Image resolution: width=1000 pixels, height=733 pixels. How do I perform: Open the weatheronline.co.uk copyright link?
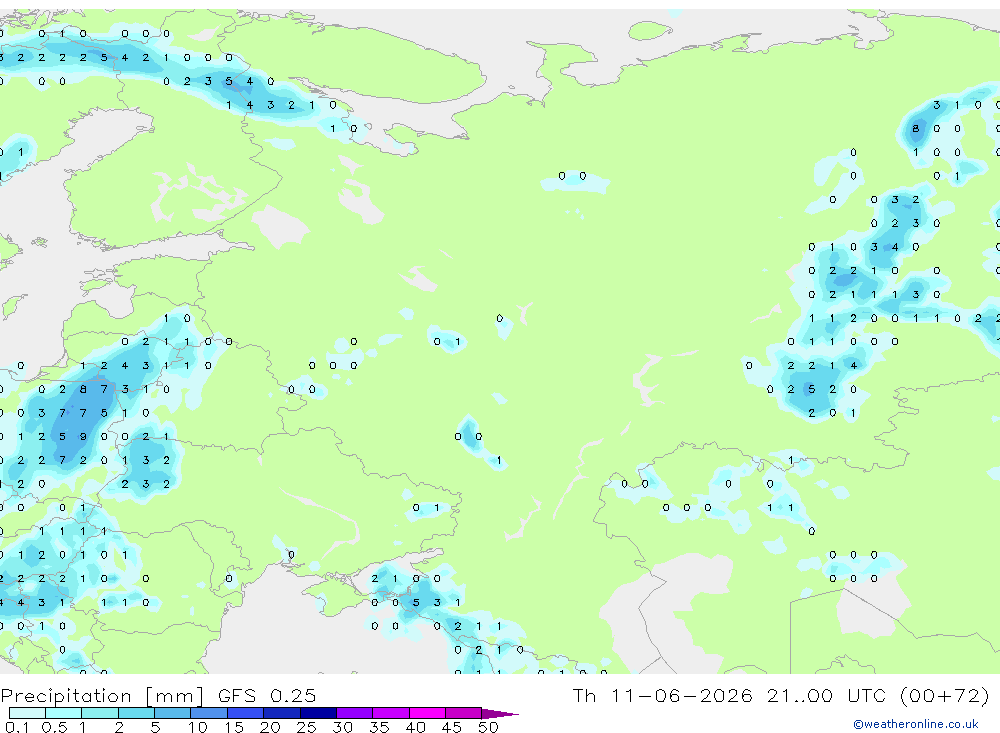[x=915, y=724]
